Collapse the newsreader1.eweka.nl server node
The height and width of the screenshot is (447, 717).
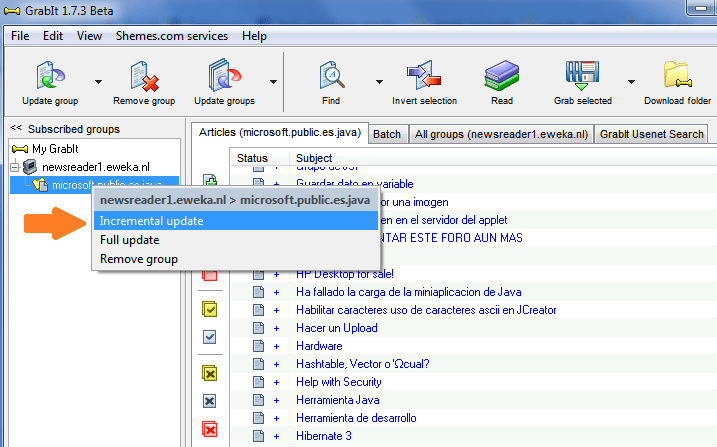click(x=15, y=167)
